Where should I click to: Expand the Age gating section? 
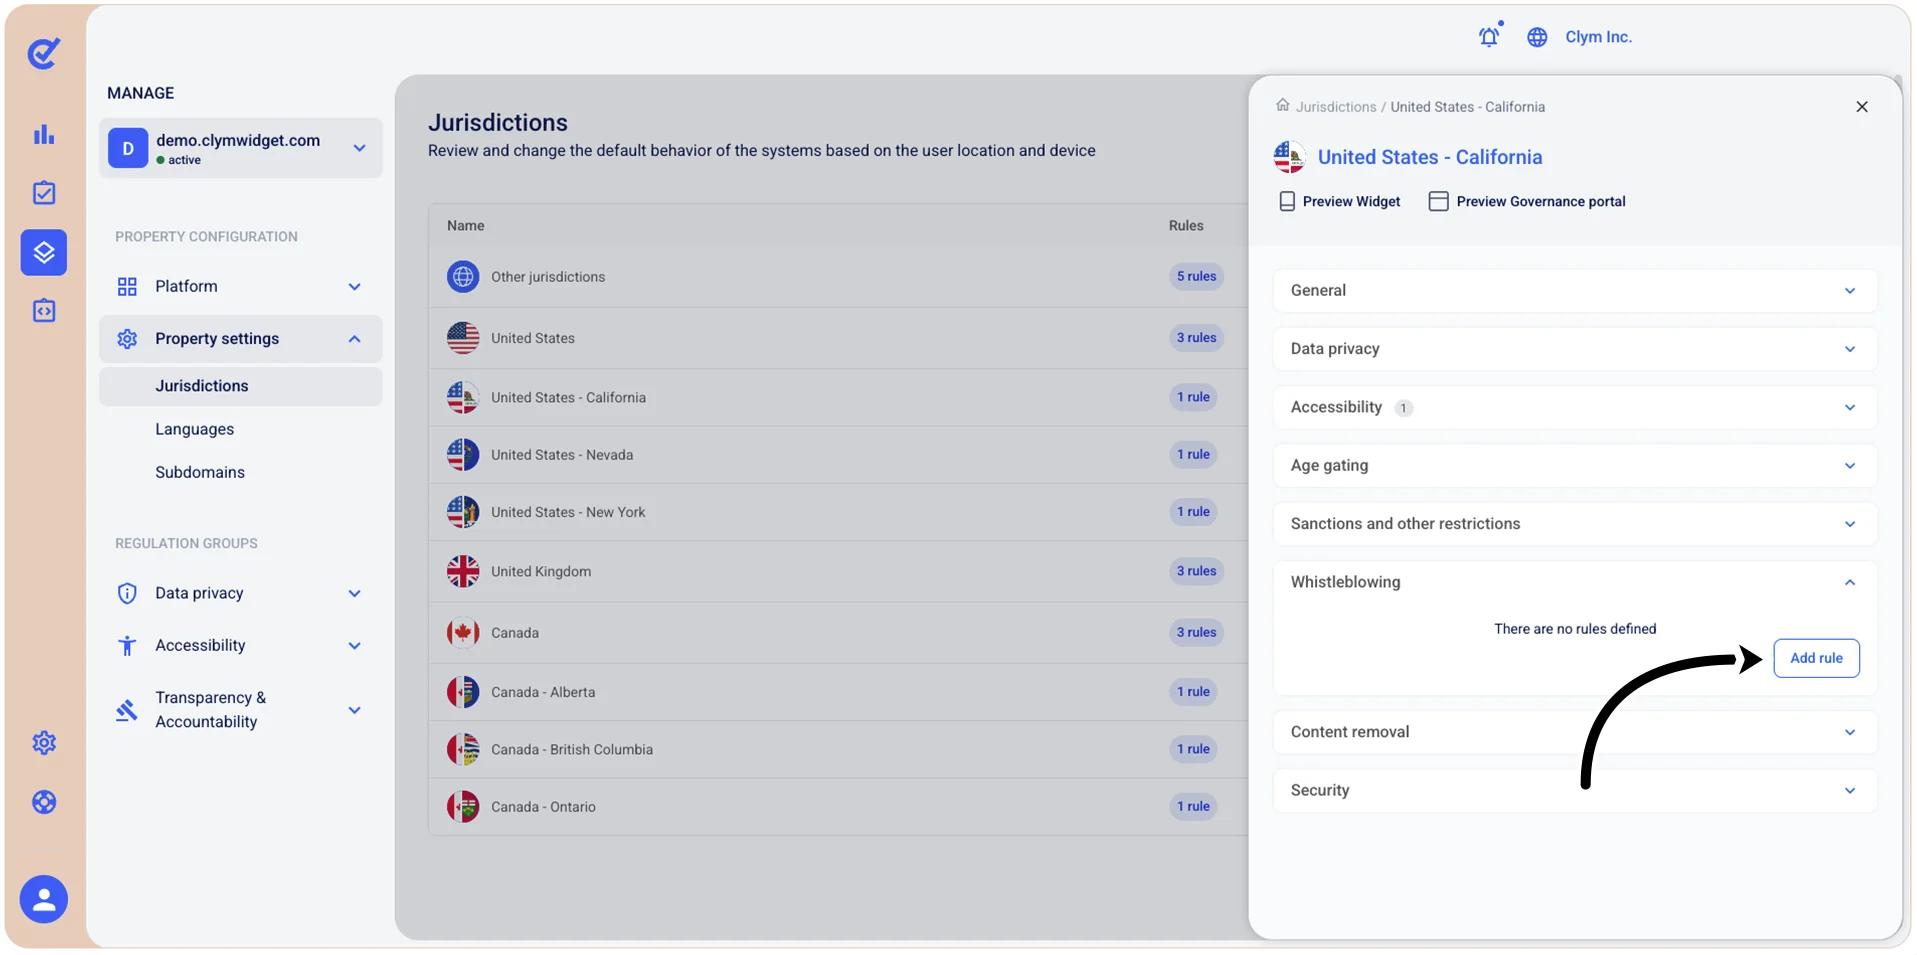coord(1575,465)
